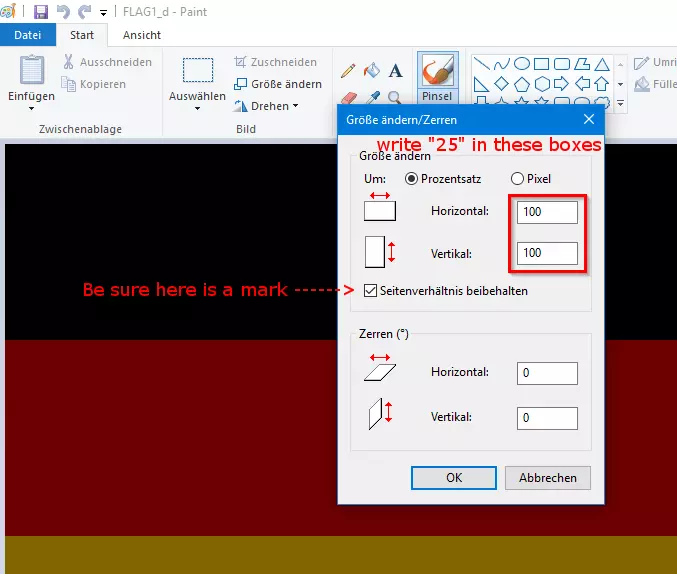Select the Triangle shape
The image size is (677, 574).
click(x=602, y=64)
